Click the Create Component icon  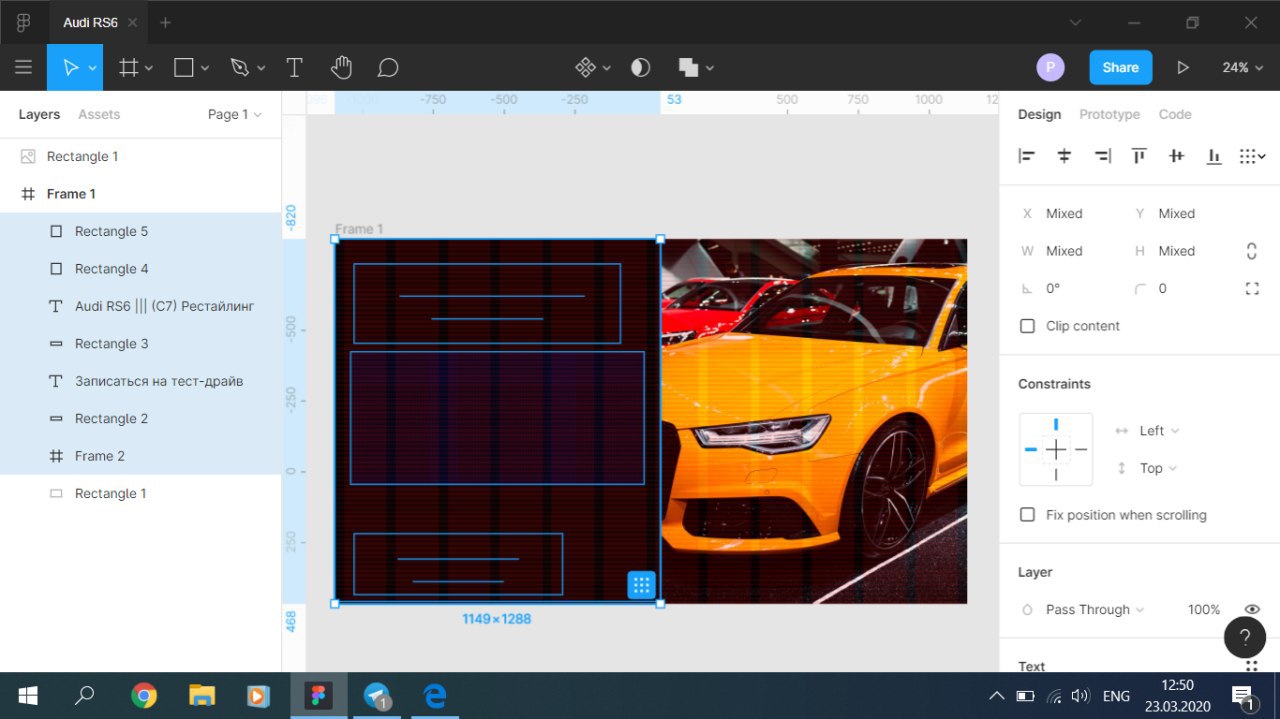(x=585, y=67)
